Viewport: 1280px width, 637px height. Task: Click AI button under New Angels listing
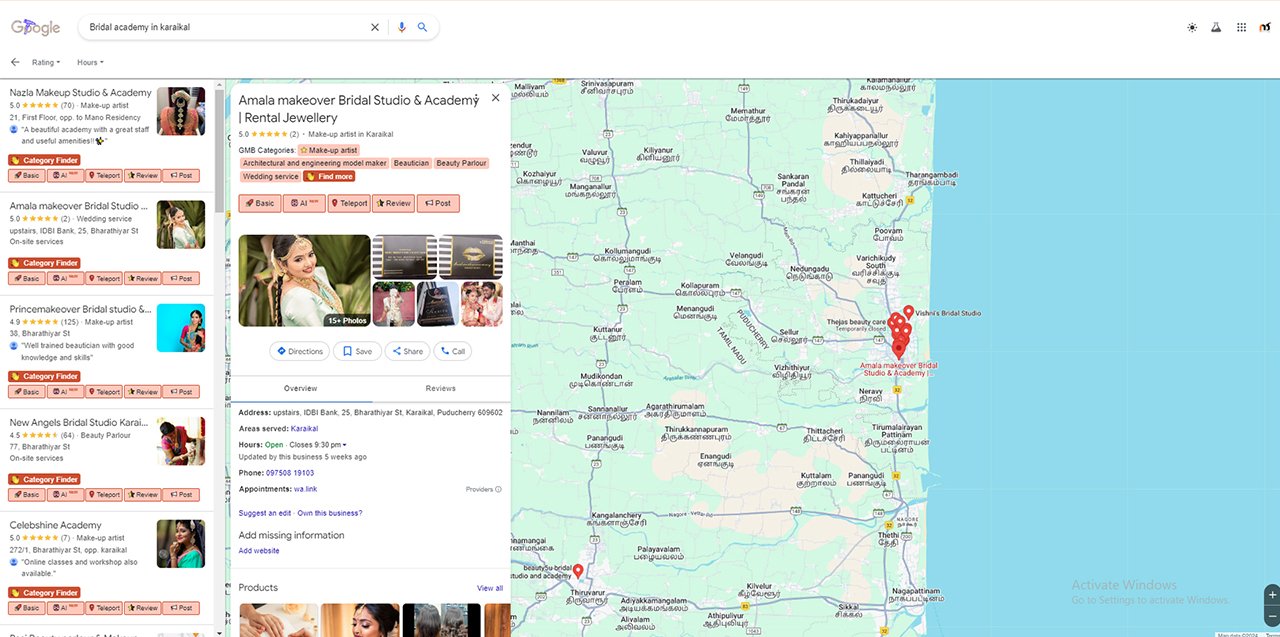(65, 494)
